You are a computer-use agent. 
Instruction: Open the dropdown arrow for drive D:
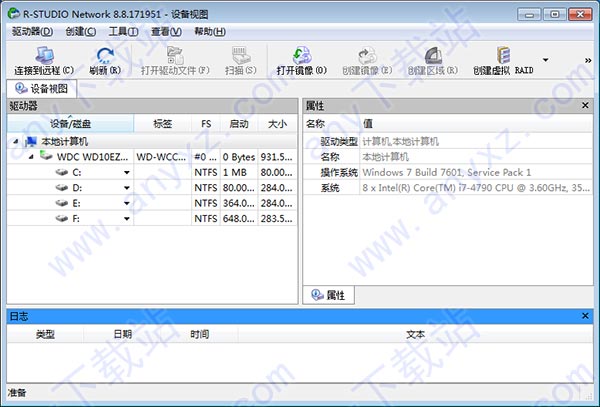pos(127,188)
